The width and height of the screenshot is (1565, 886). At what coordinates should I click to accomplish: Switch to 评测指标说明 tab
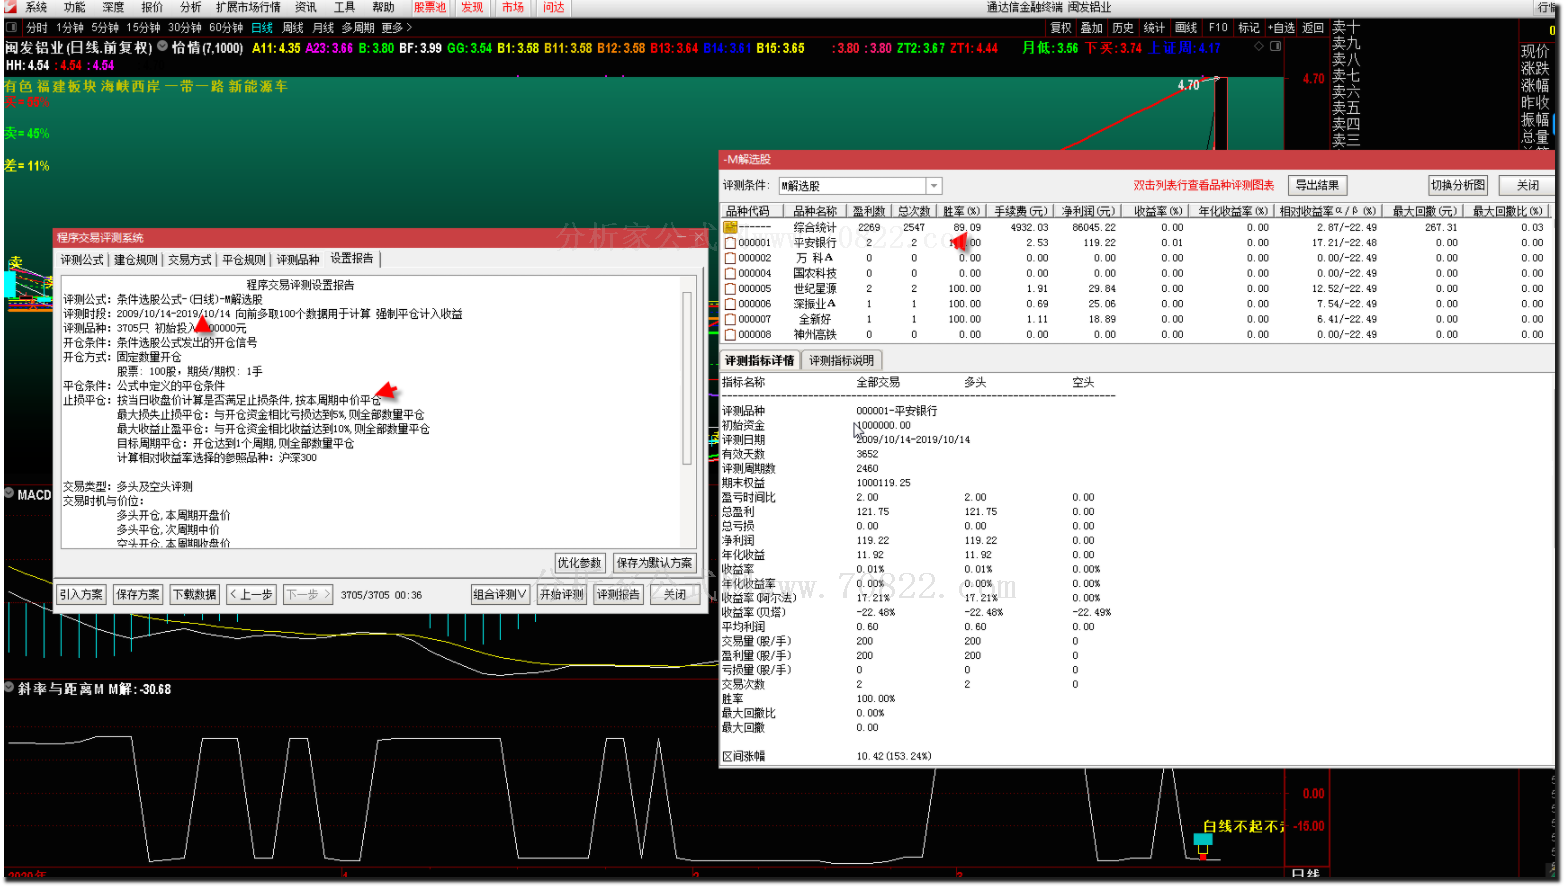(x=841, y=360)
